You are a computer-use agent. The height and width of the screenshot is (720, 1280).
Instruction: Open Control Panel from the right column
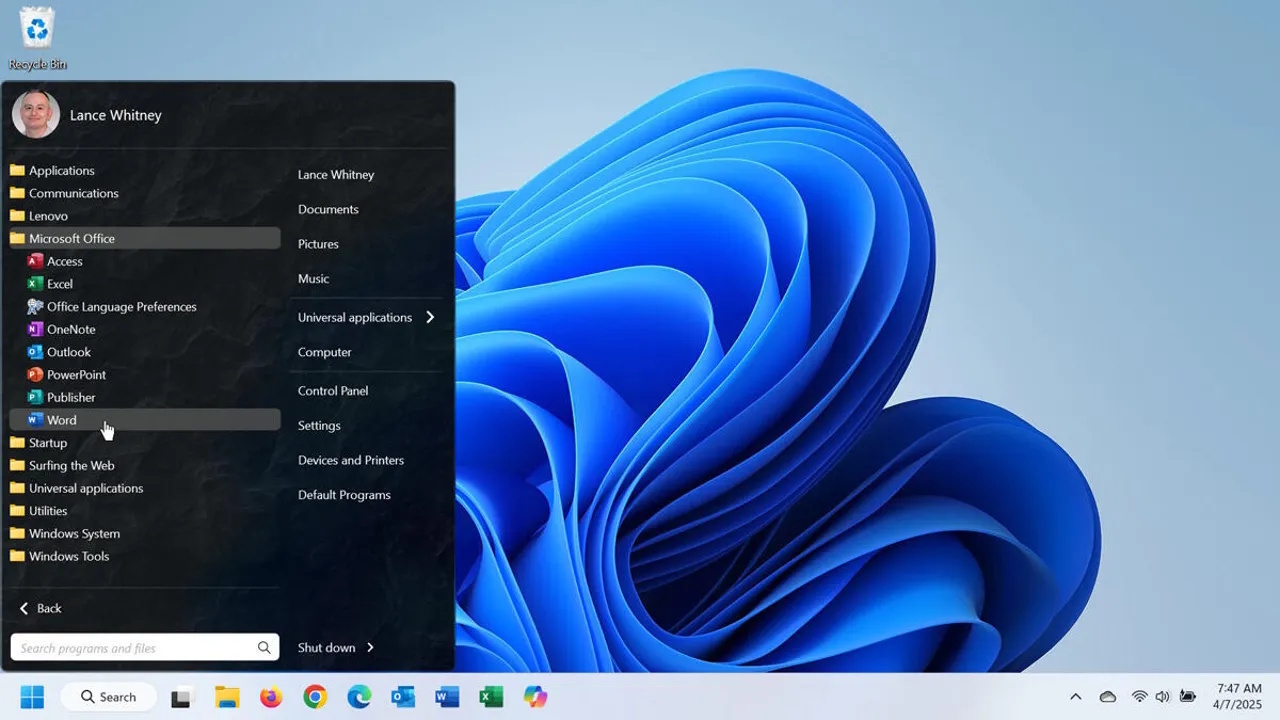click(x=333, y=391)
